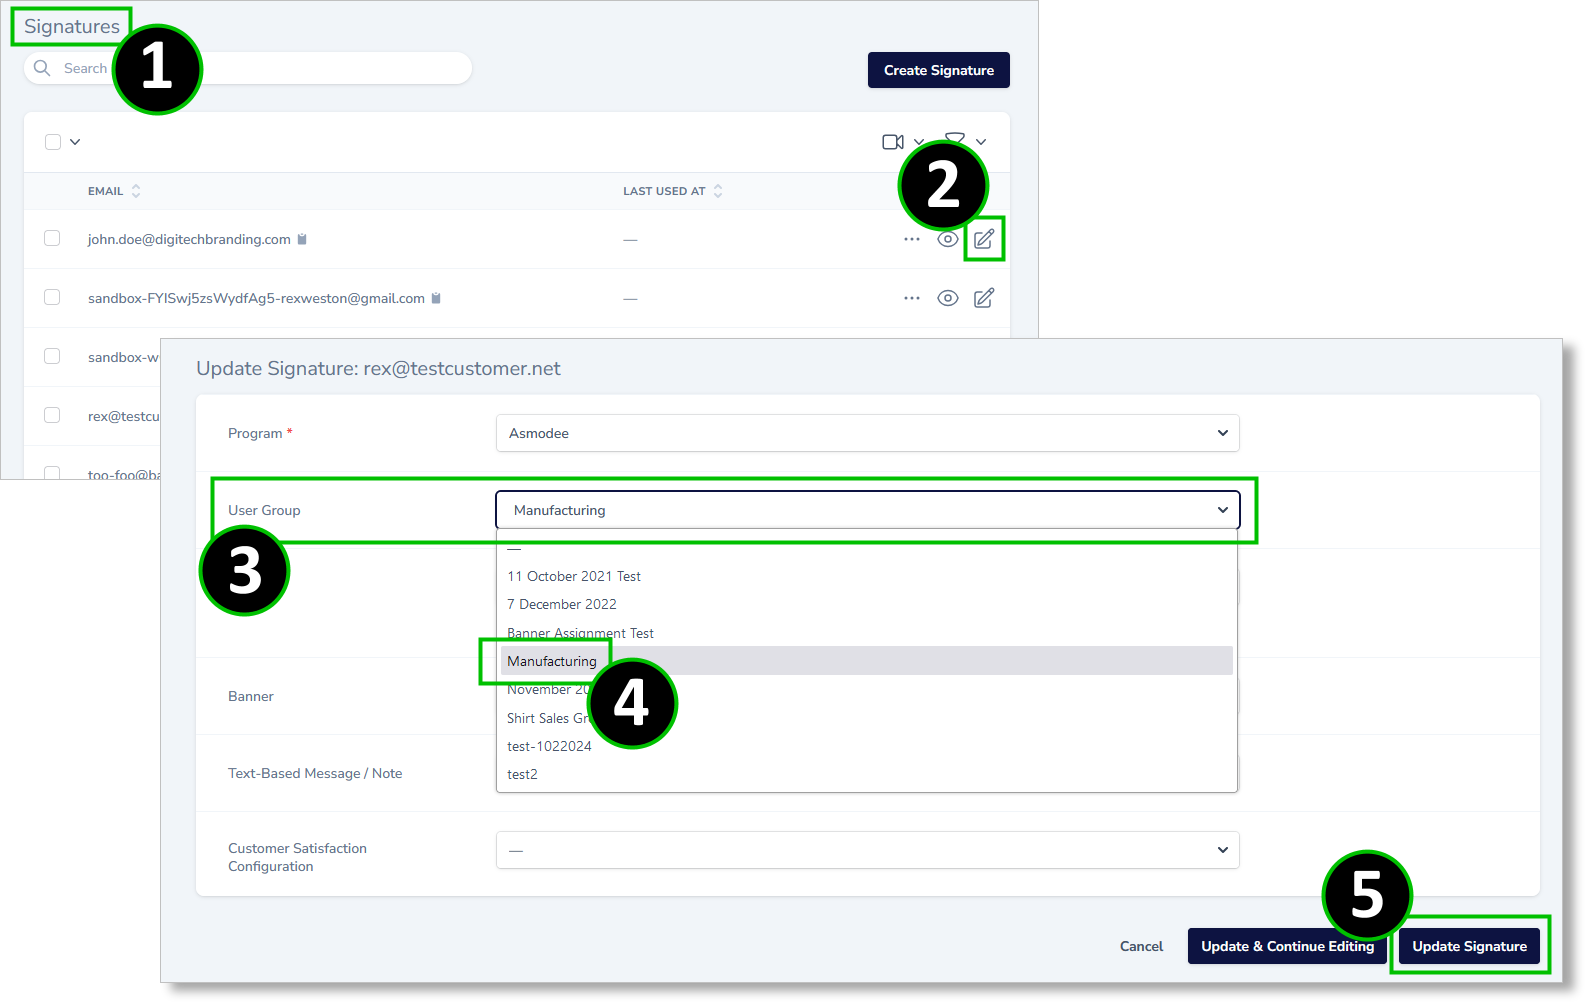Click the sandbox-FYISwj5zsWydfAg5-rexweston@gmail.com email text

coord(256,298)
